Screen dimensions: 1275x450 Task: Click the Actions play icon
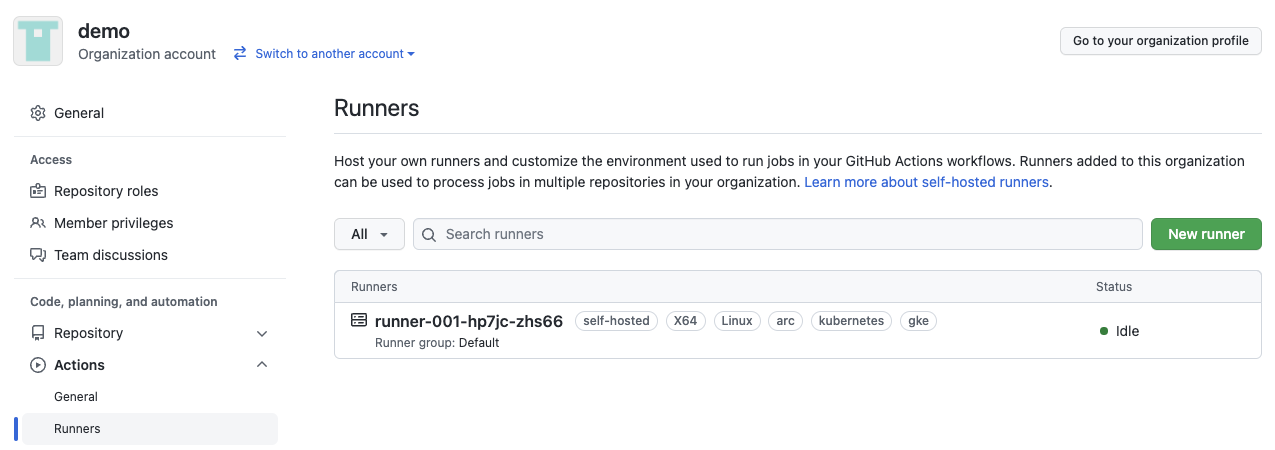point(38,365)
